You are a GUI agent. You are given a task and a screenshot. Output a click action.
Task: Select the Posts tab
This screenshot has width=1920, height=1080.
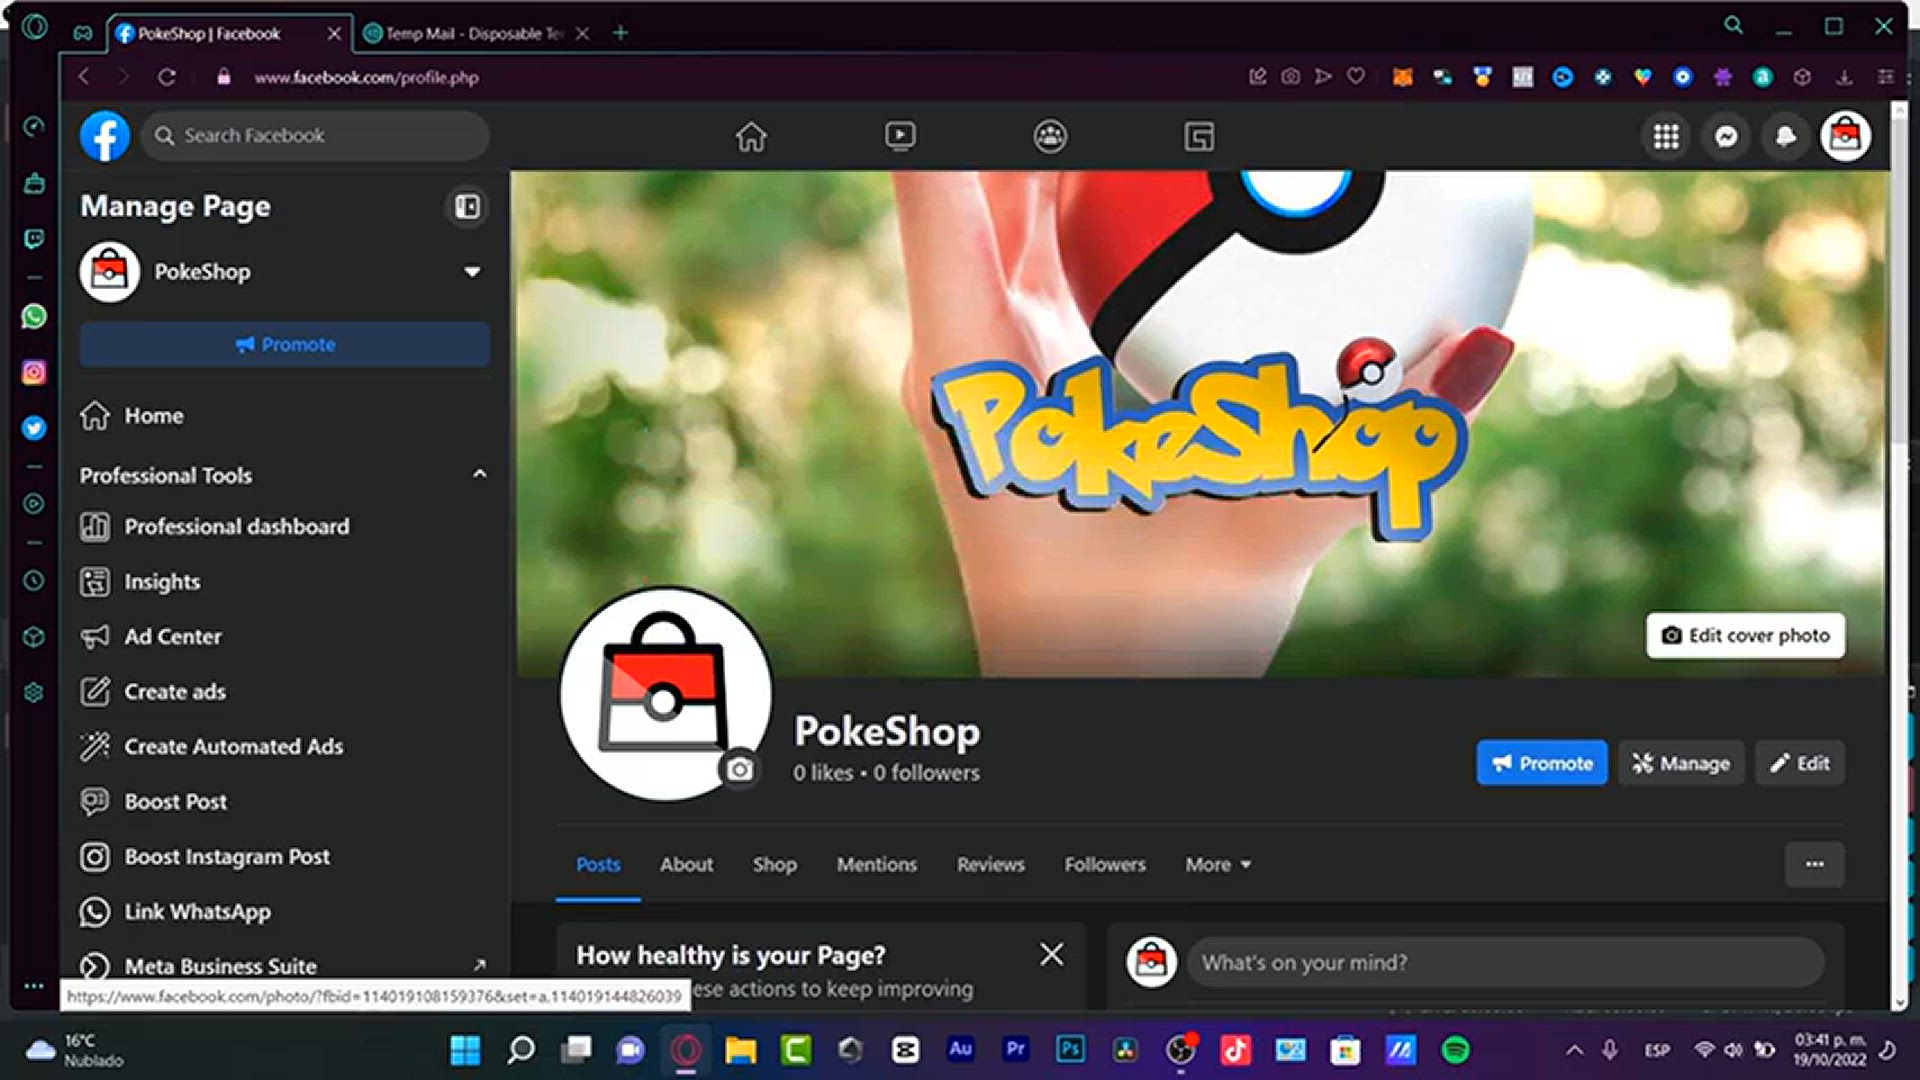pos(598,865)
